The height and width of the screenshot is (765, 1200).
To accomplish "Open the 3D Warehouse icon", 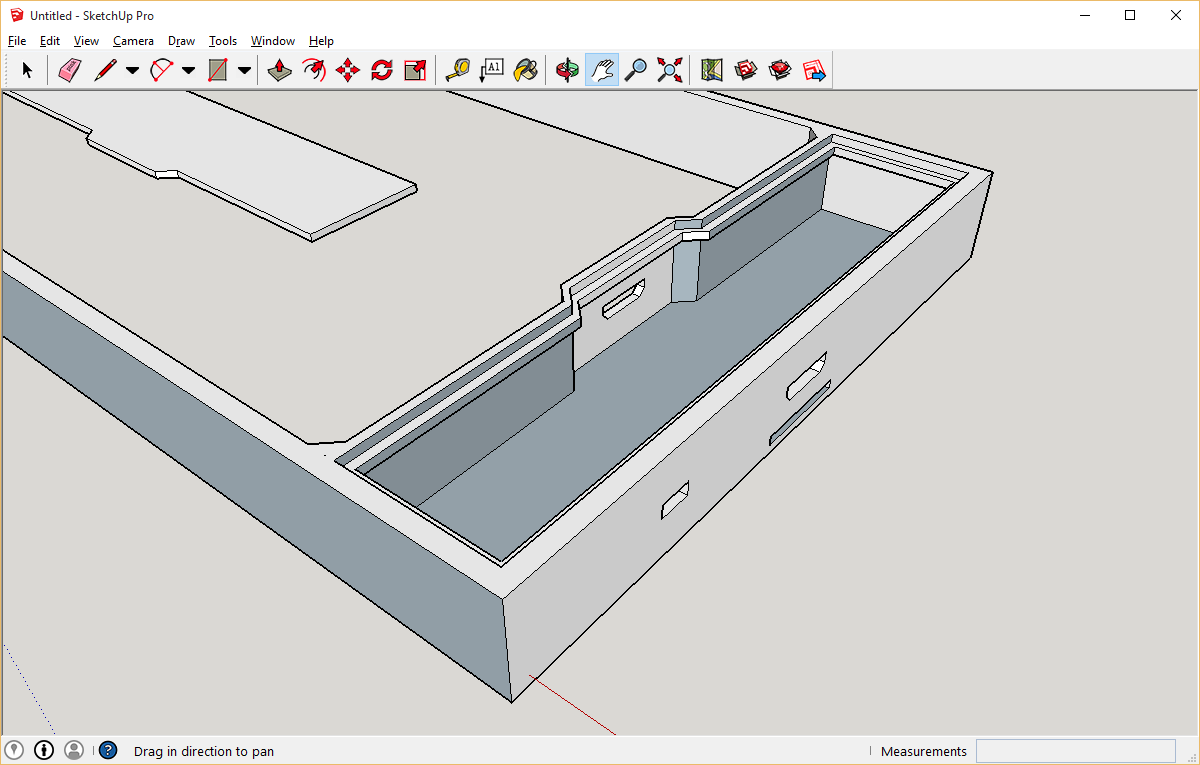I will (745, 70).
